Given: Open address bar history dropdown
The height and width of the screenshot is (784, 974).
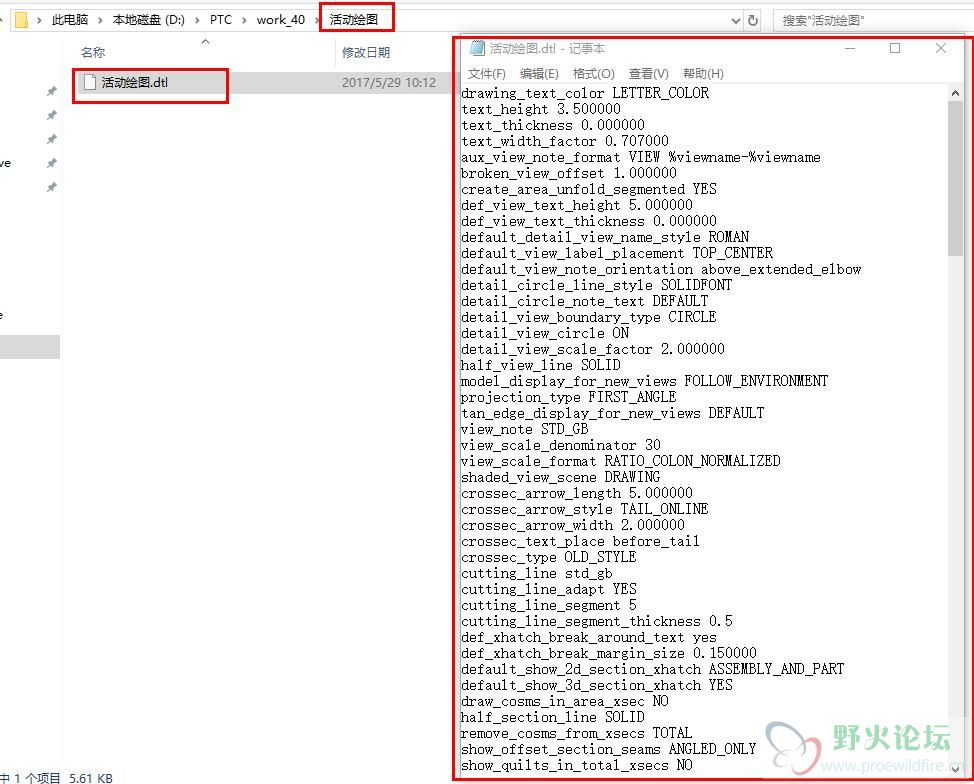Looking at the screenshot, I should [x=735, y=21].
